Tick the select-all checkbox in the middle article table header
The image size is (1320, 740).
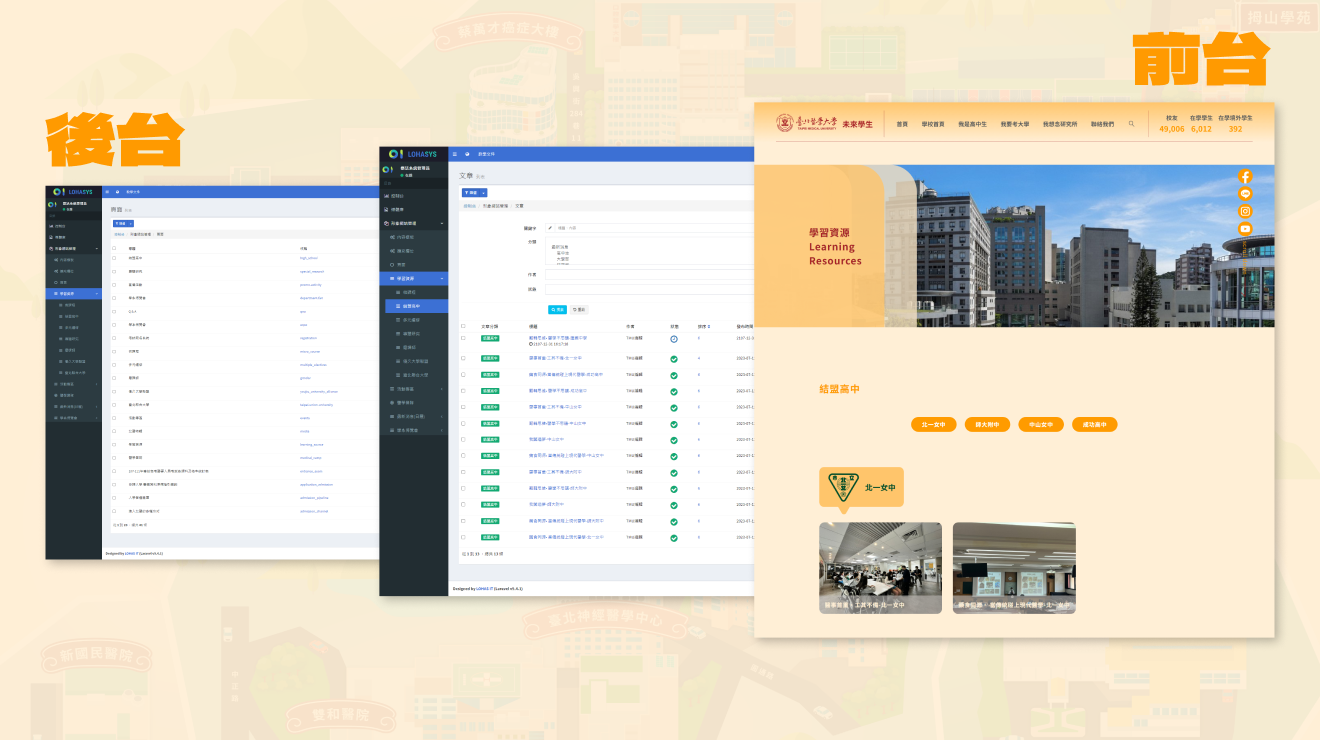[463, 326]
